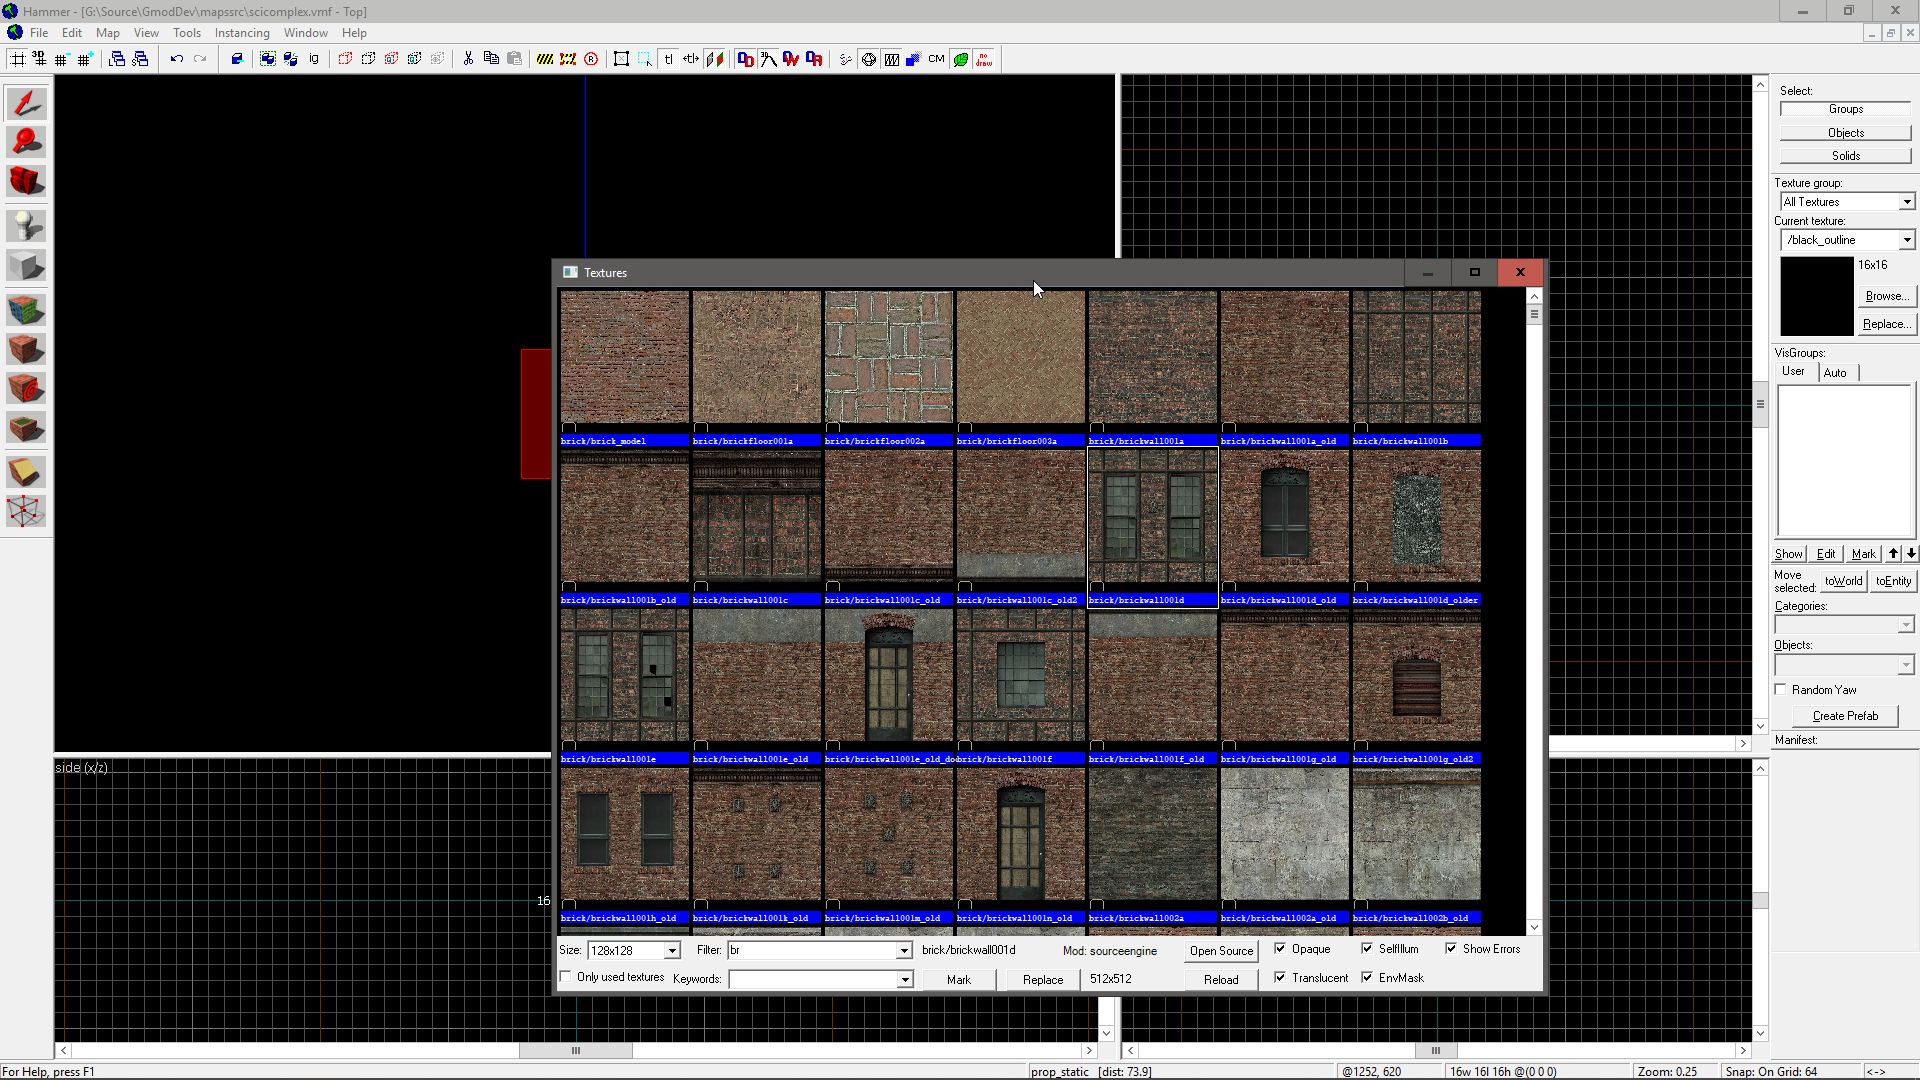This screenshot has width=1920, height=1080.
Task: Enable the Translucent checkbox
Action: point(1280,977)
